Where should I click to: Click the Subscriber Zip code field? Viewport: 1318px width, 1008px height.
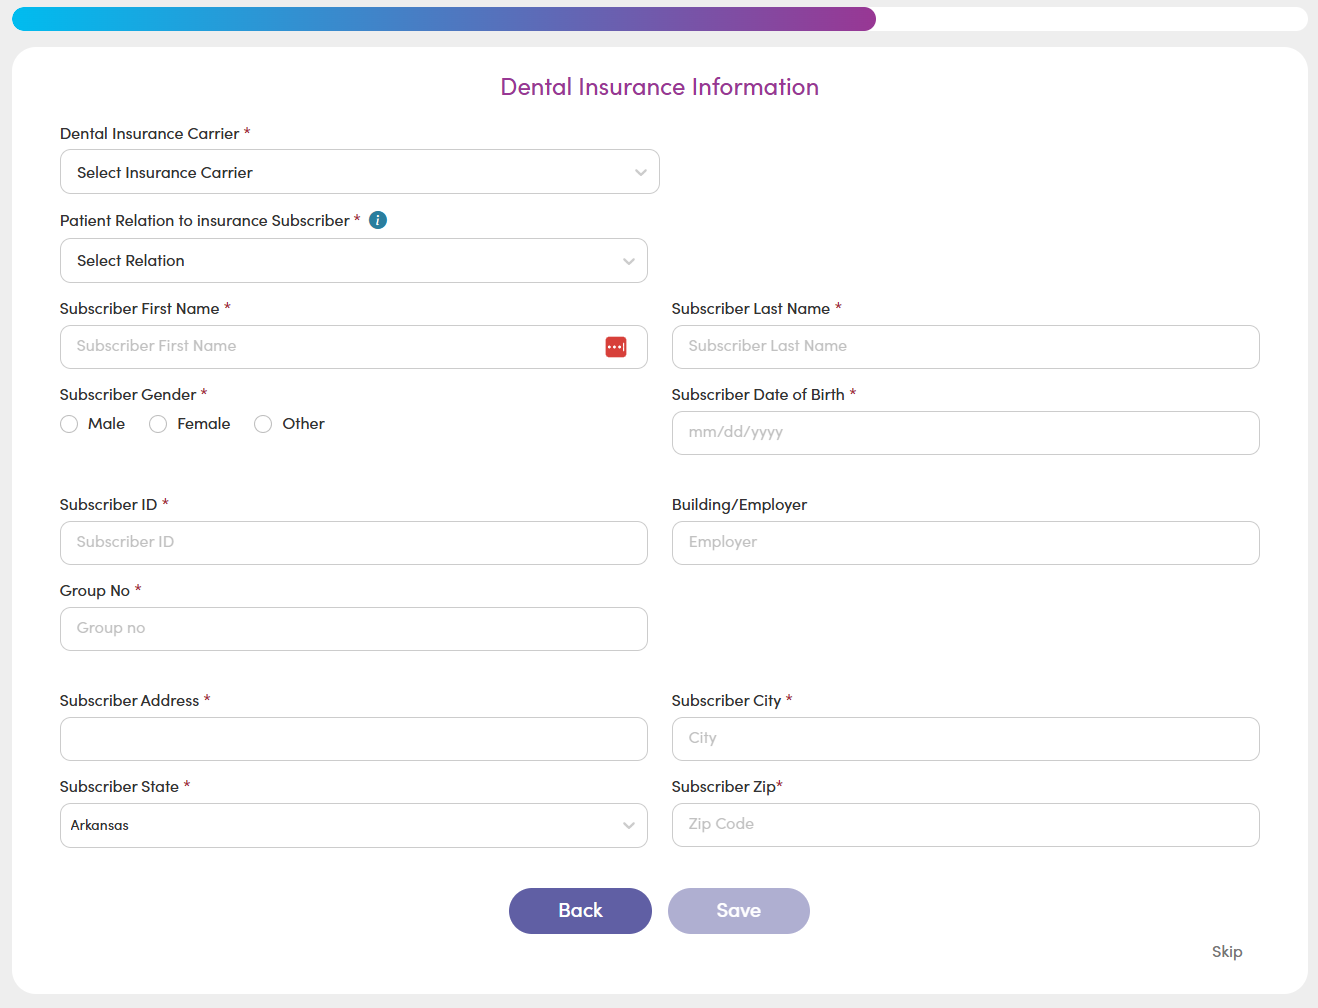point(966,825)
